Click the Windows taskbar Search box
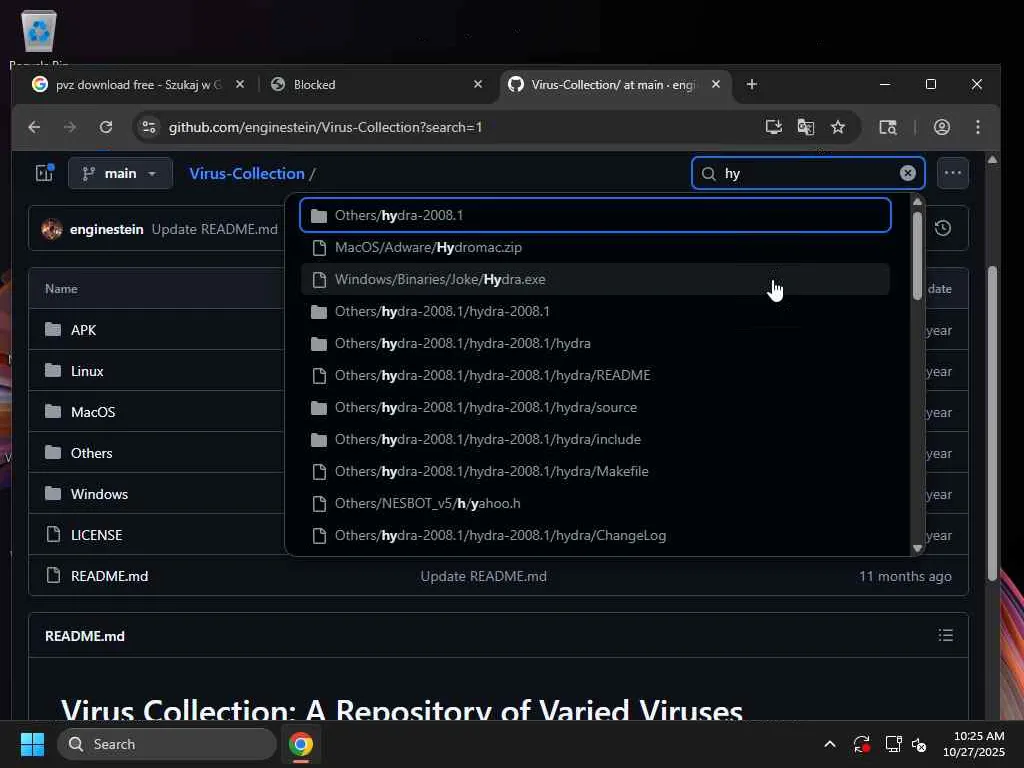1024x768 pixels. (x=167, y=744)
